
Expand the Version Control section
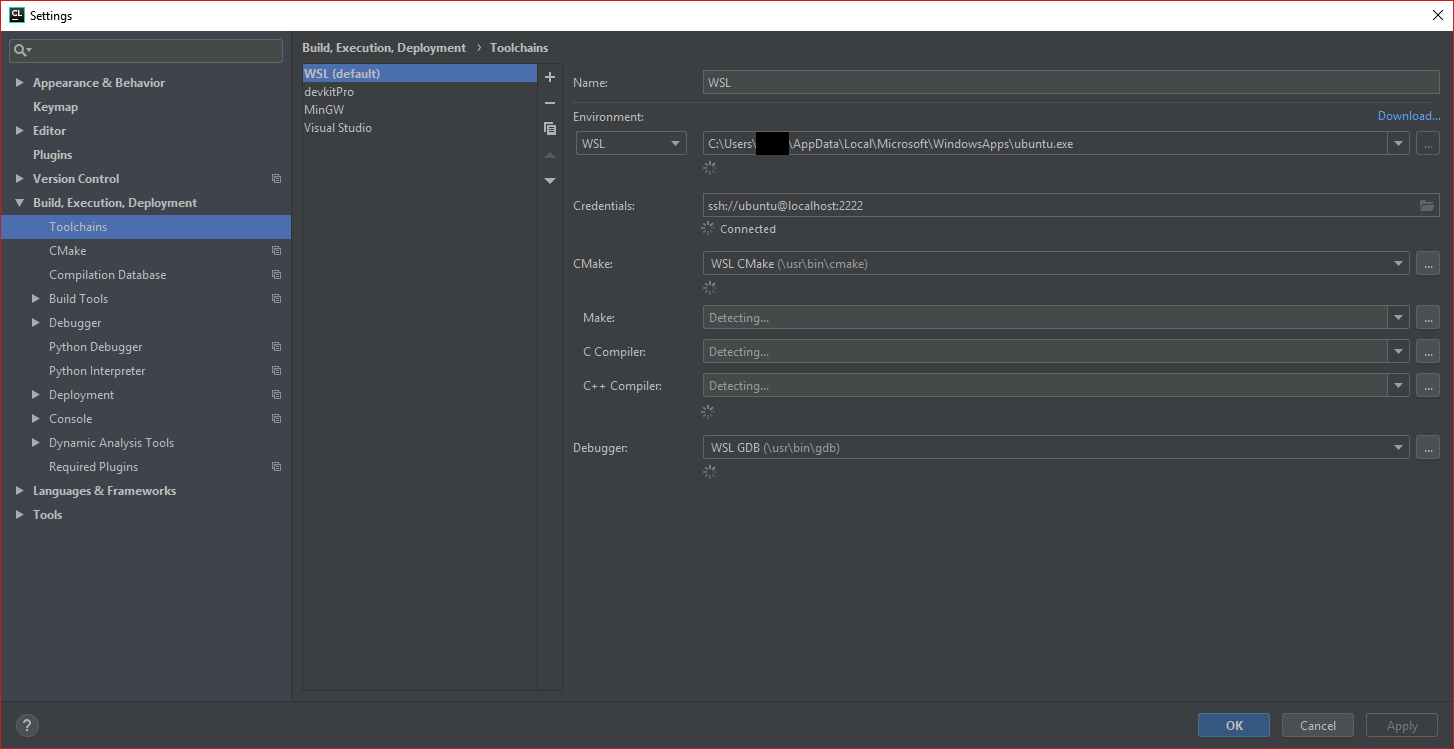pos(19,179)
